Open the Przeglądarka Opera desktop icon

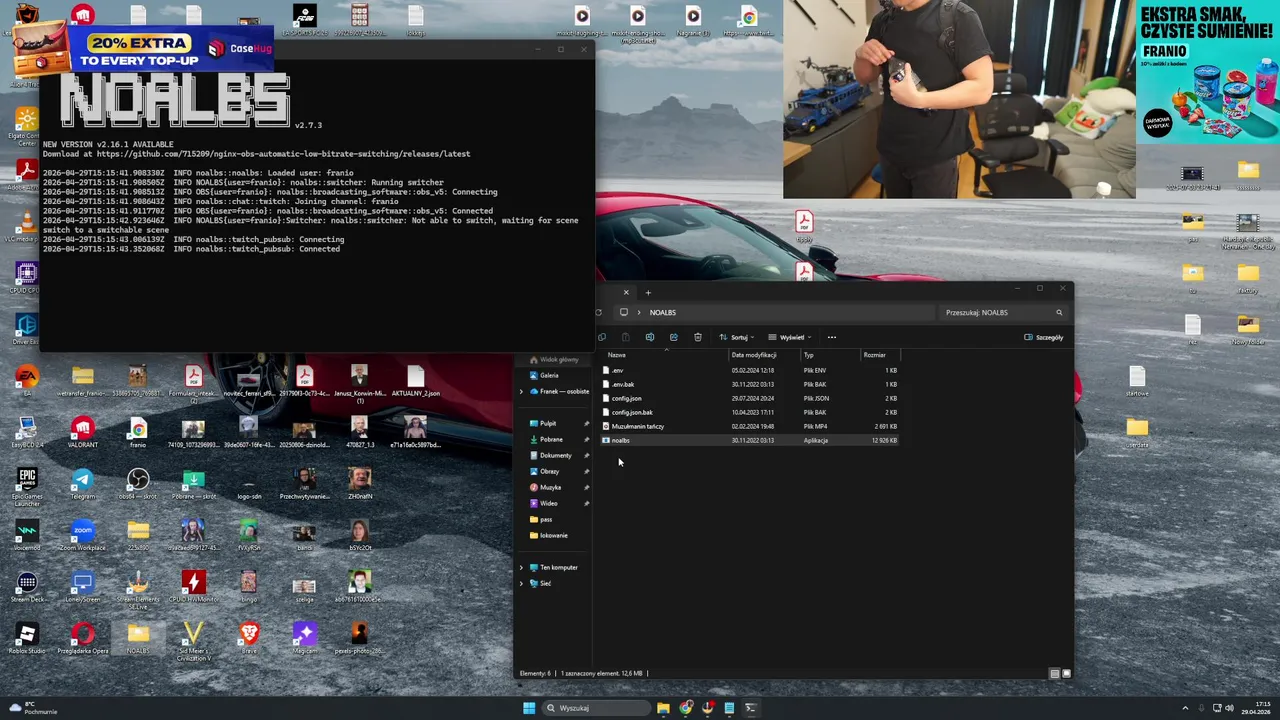coord(82,638)
